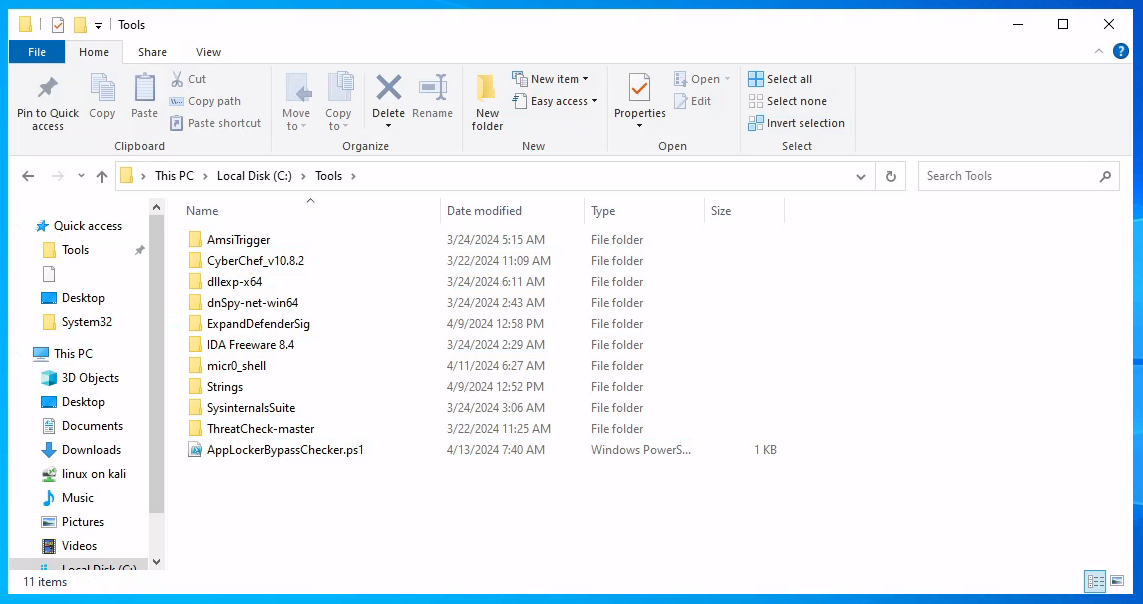Switch to Details view layout
1143x604 pixels.
1095,581
